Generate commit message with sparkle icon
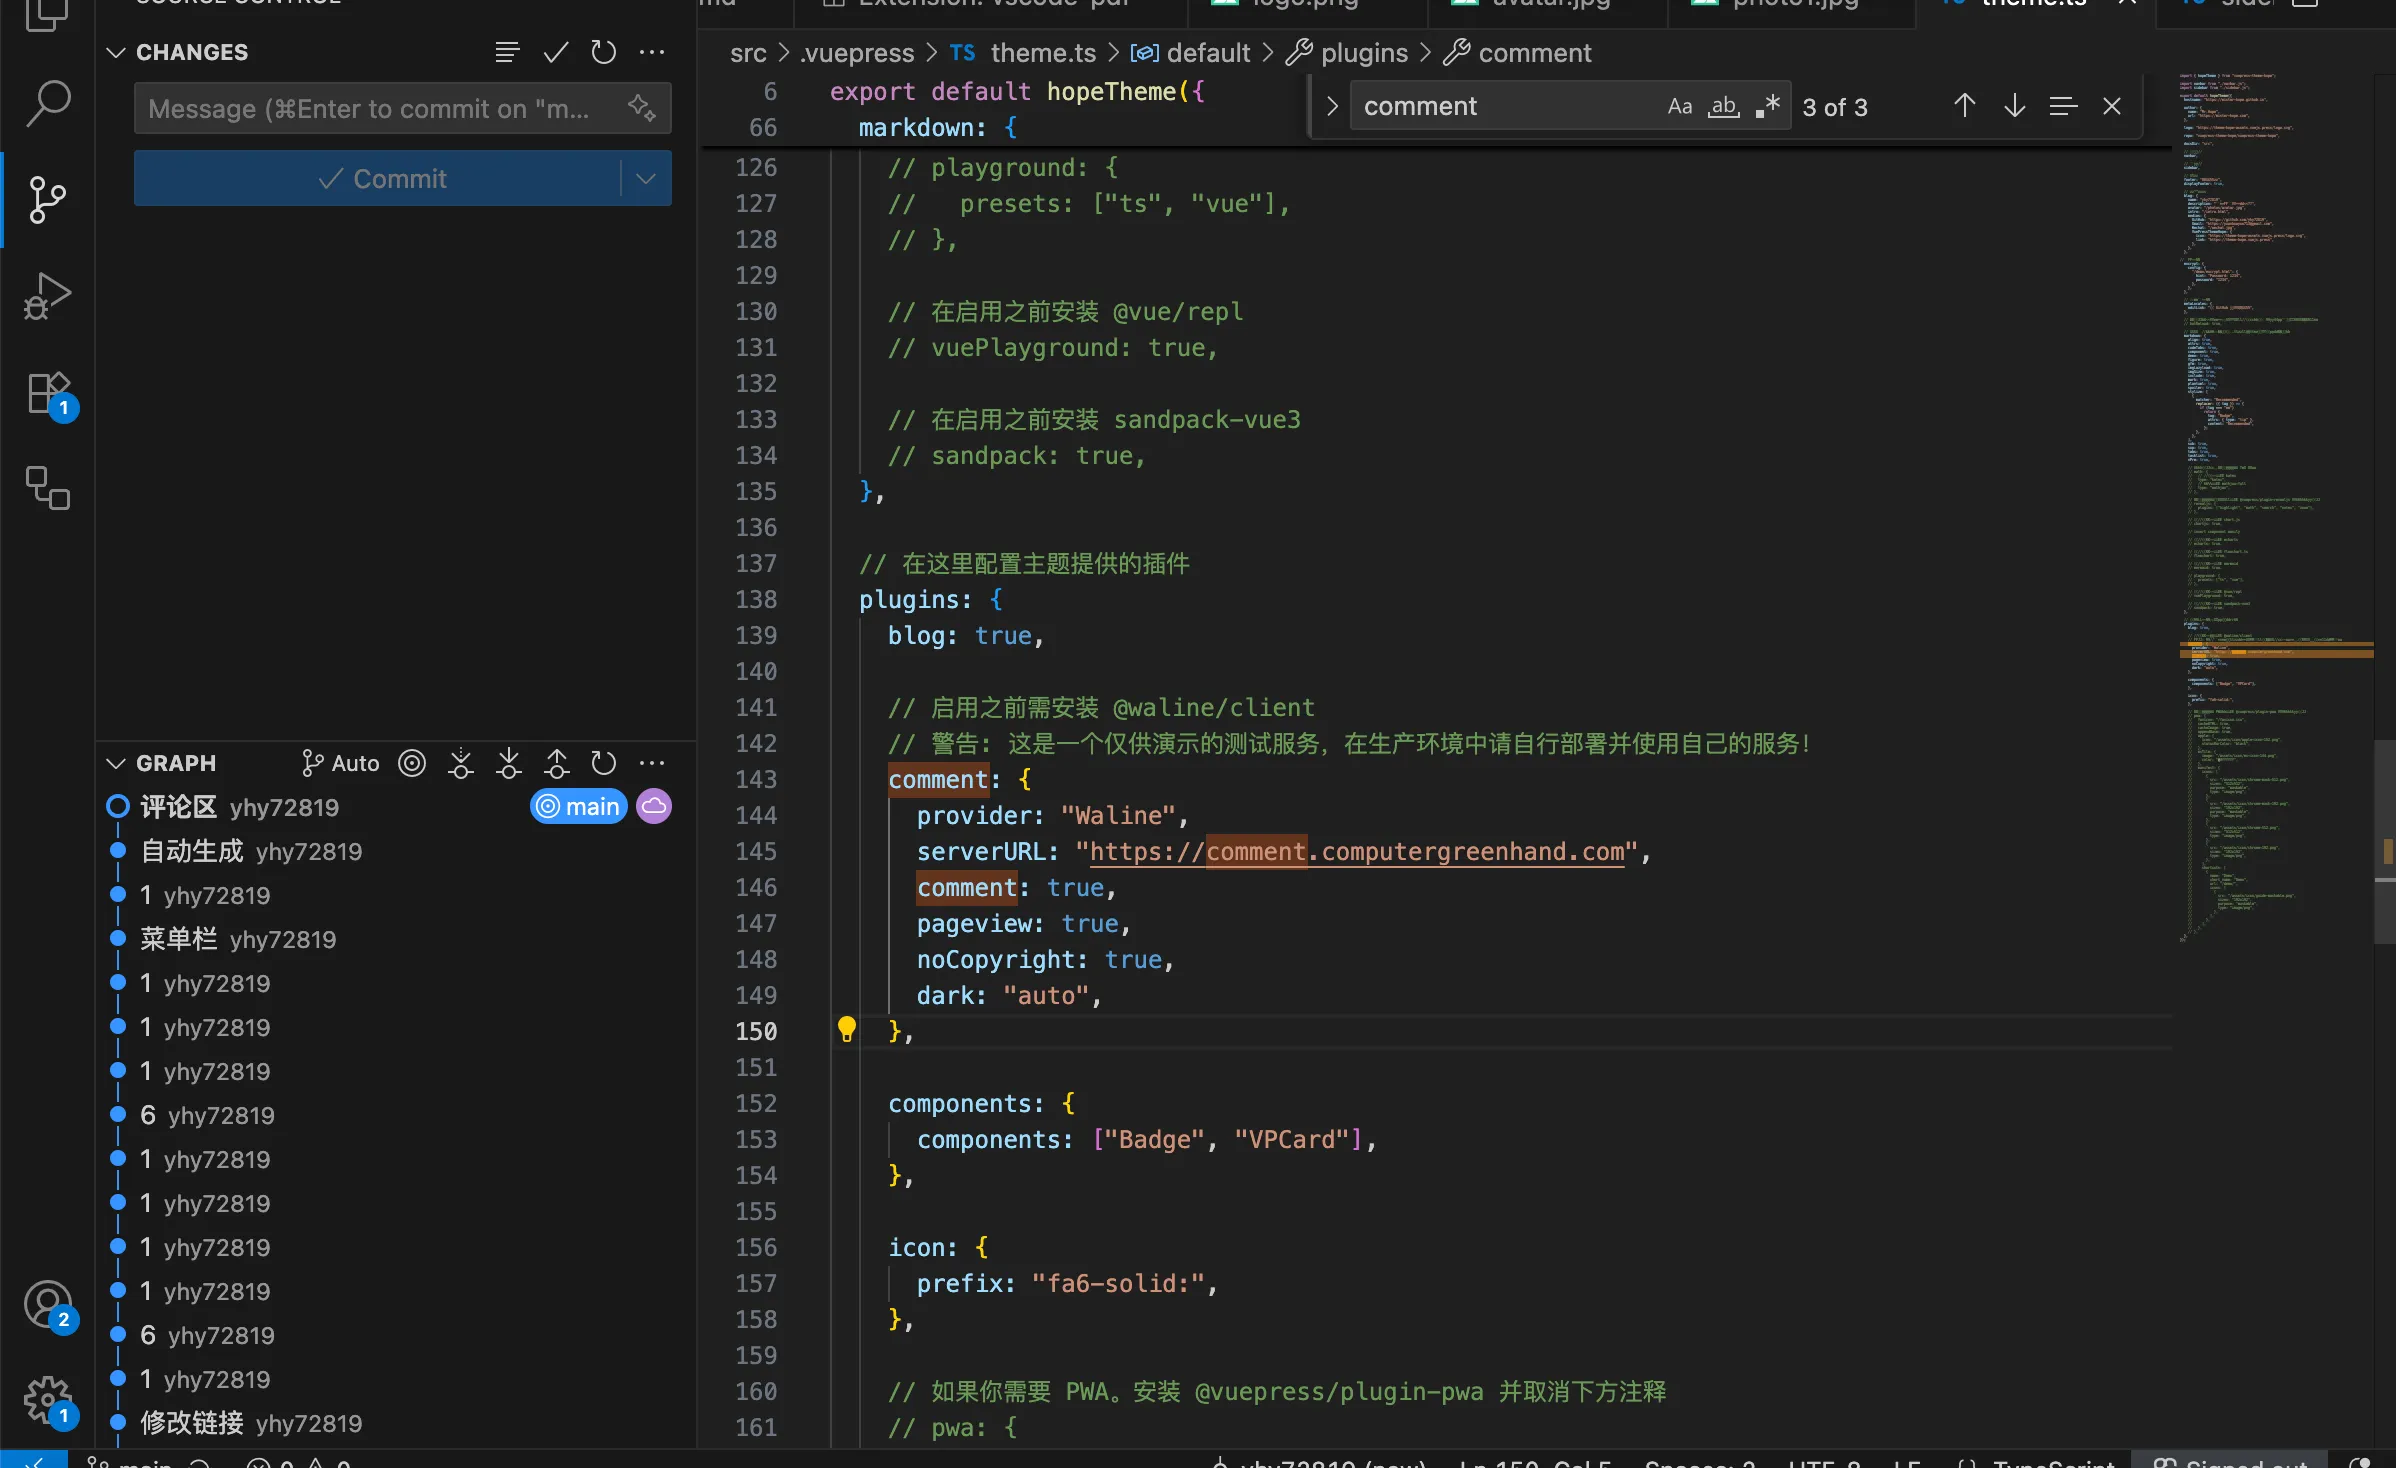This screenshot has width=2396, height=1468. pos(642,108)
